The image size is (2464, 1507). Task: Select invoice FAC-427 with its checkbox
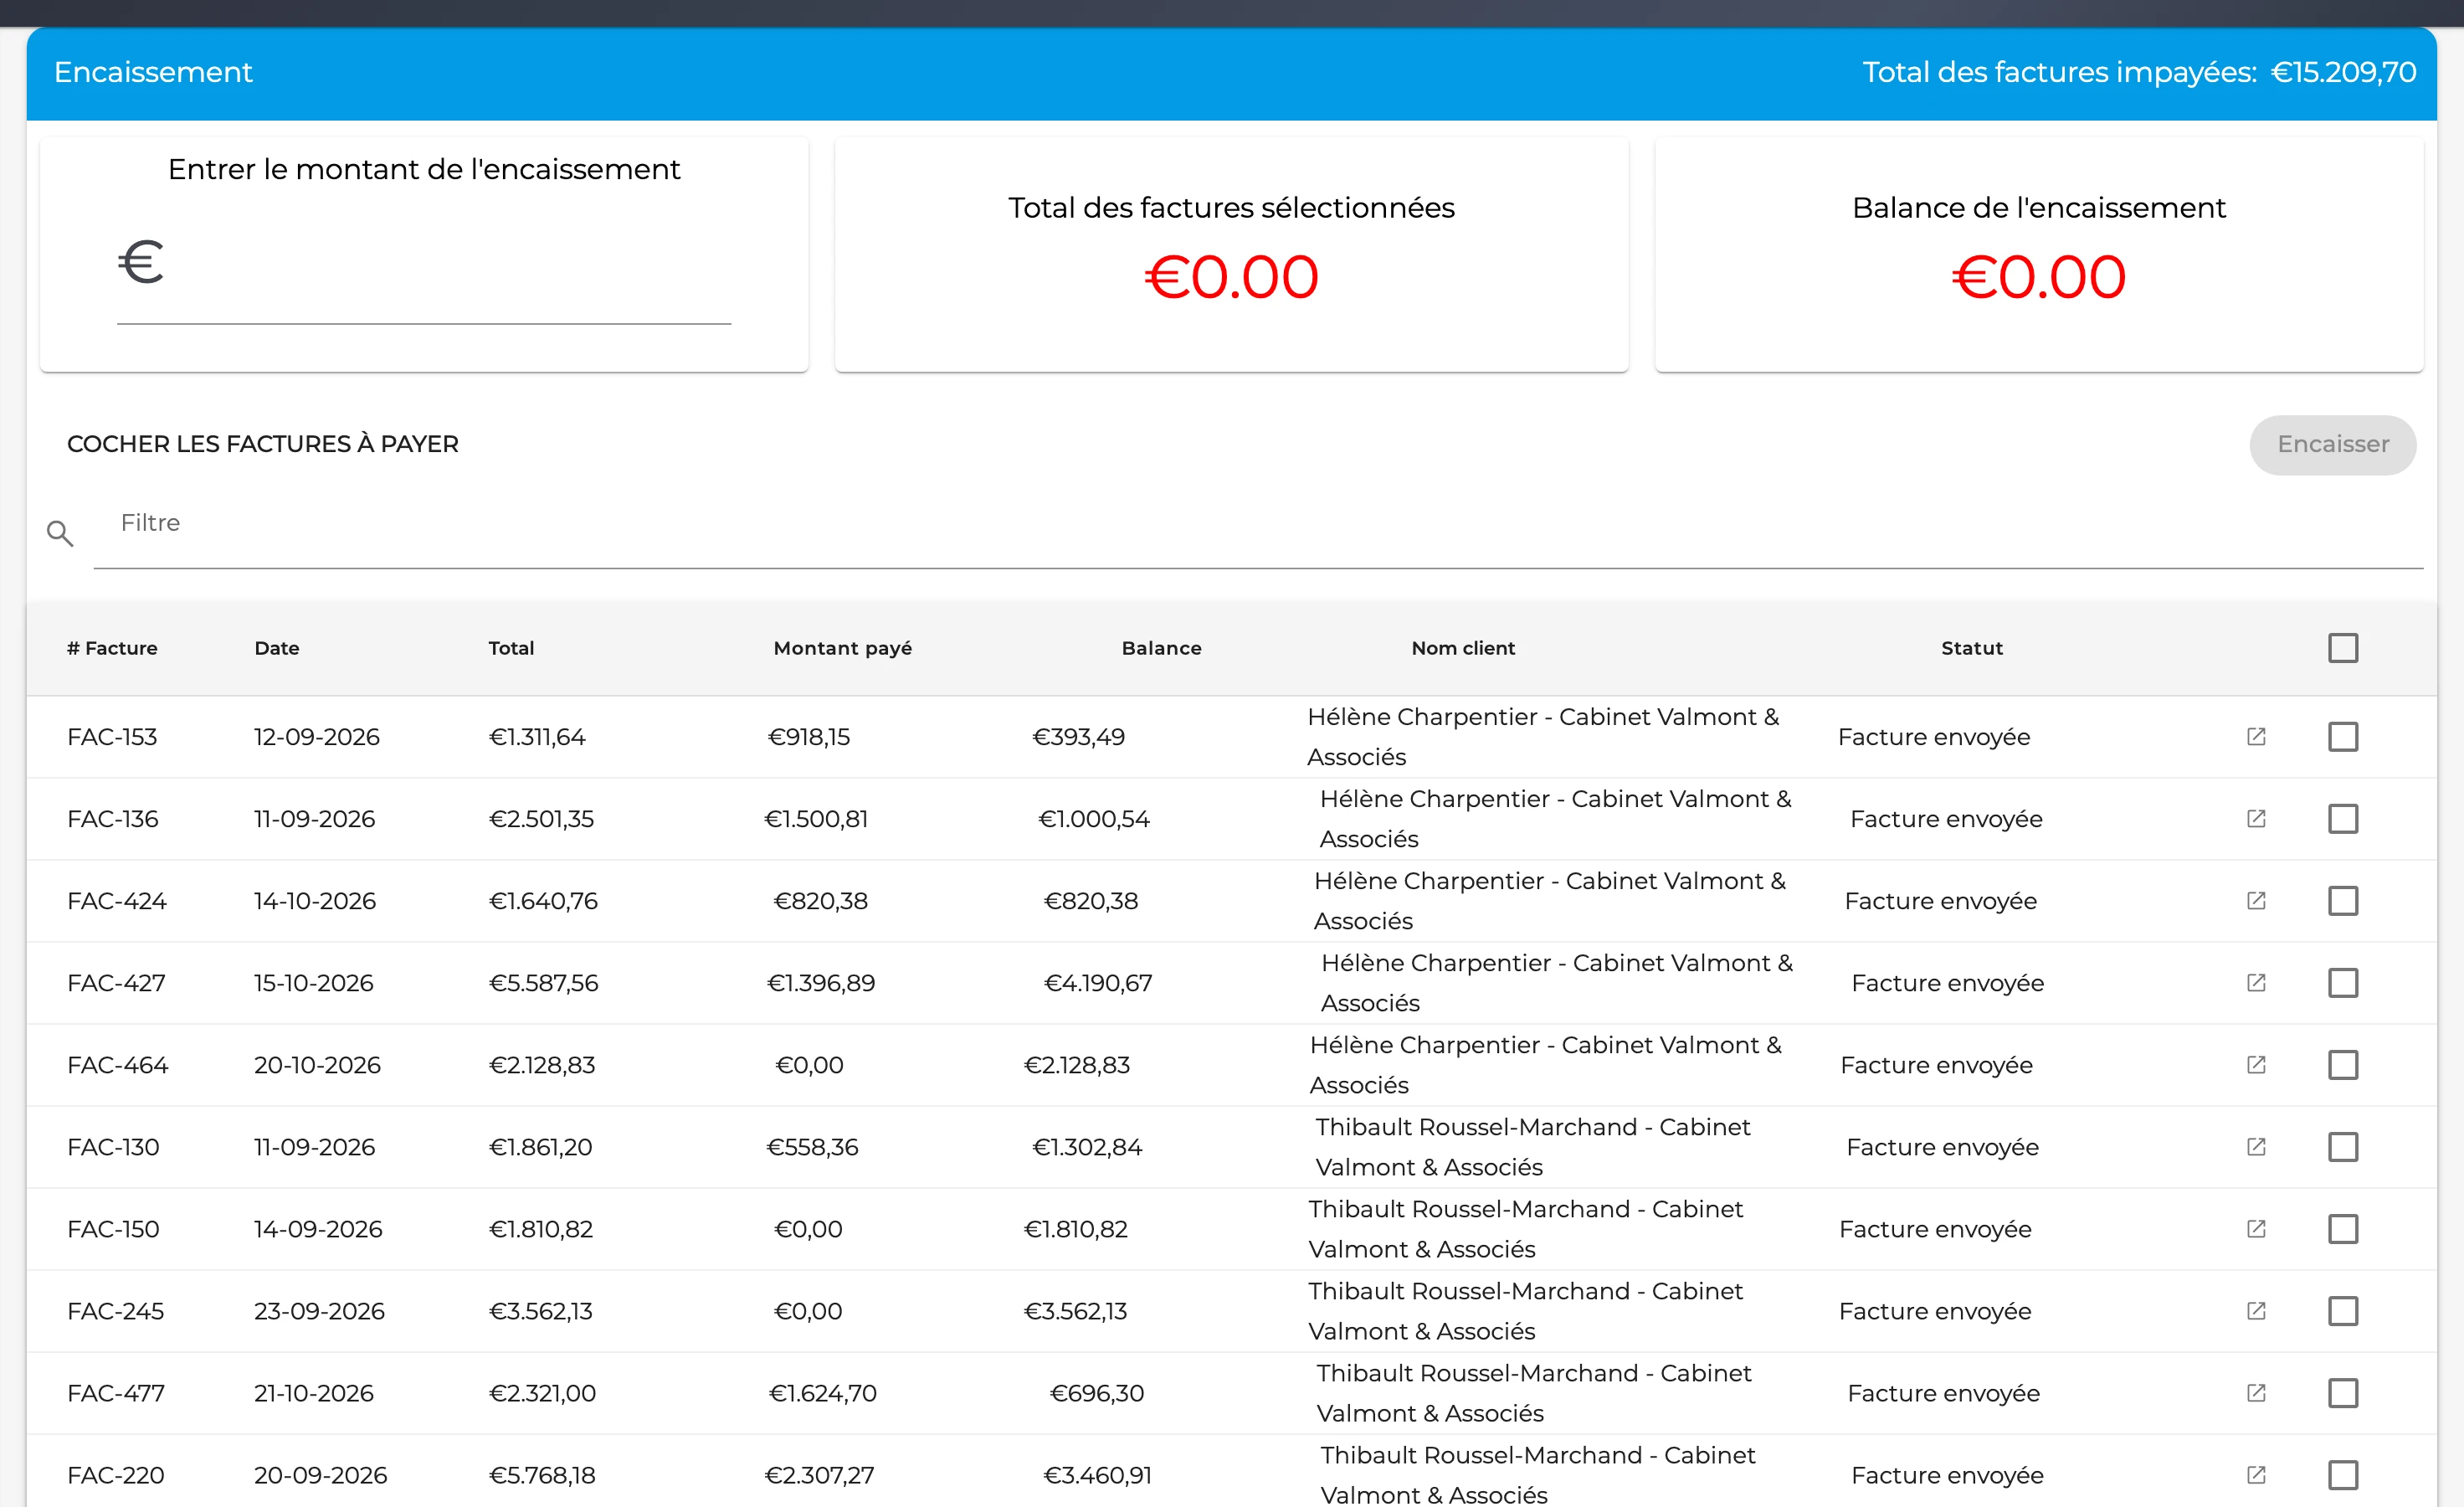(x=2343, y=983)
